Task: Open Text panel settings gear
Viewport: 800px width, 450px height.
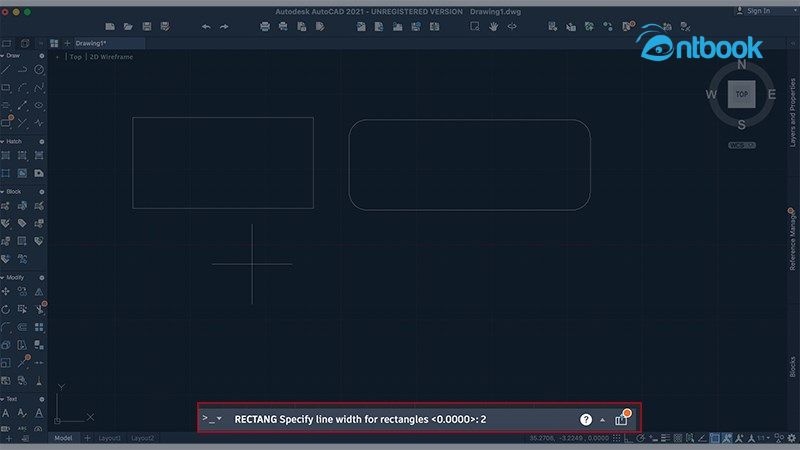Action: click(x=42, y=399)
